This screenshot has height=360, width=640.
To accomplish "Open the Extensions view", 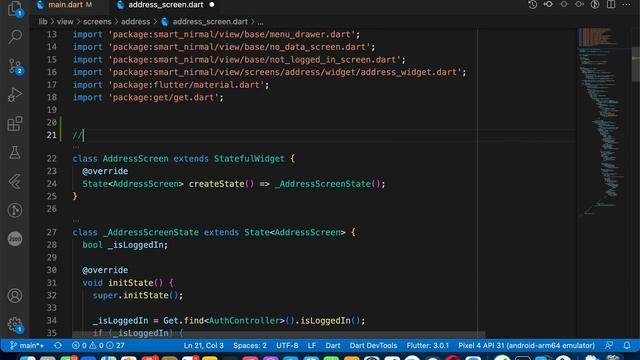I will [15, 124].
